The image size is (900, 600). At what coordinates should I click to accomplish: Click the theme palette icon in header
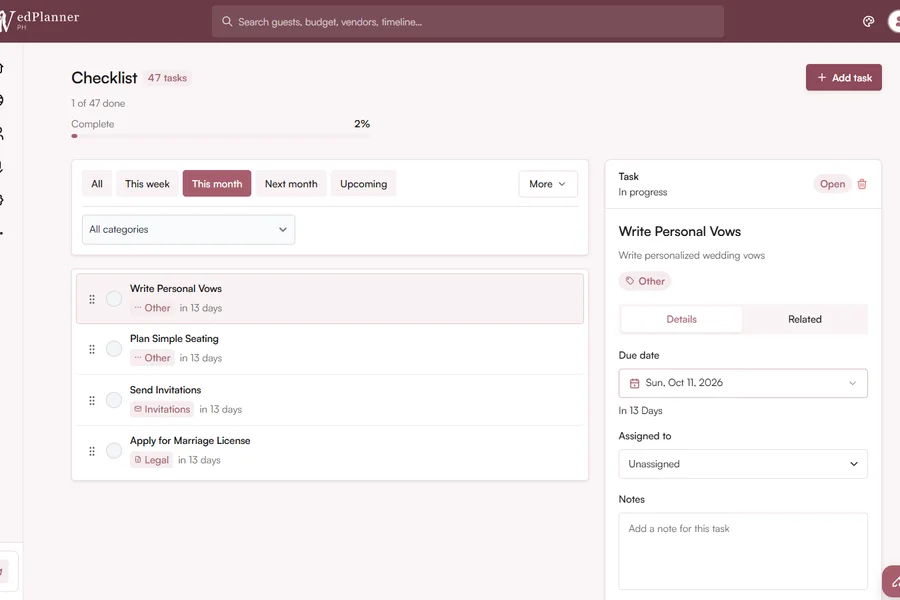[x=868, y=21]
